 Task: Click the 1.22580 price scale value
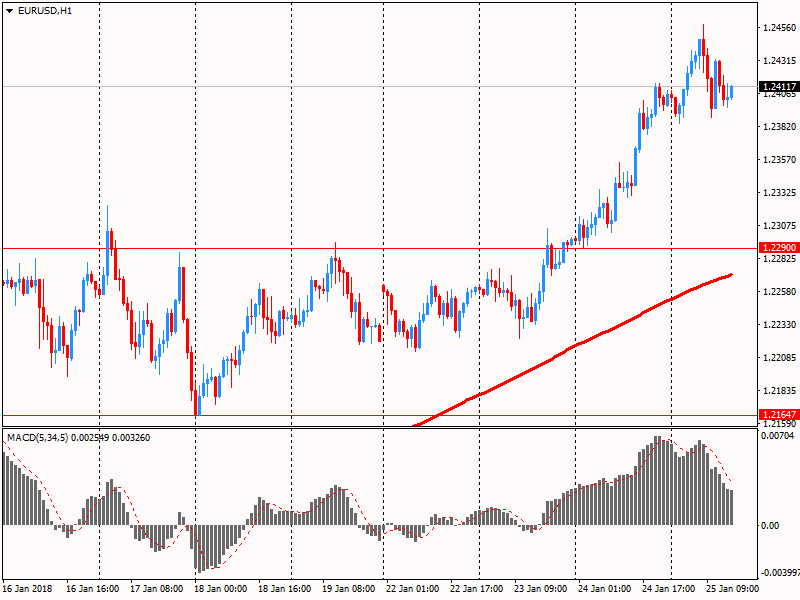click(780, 292)
